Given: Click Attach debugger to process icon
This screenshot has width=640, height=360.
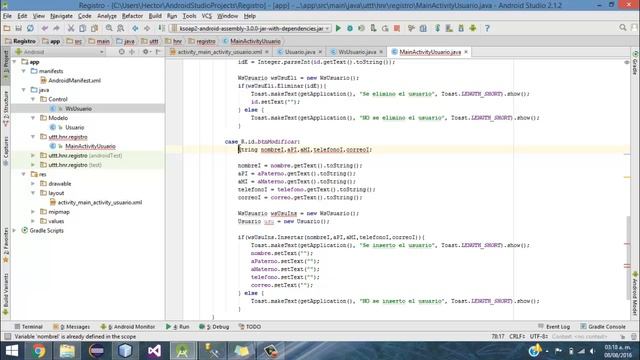Looking at the screenshot, I should click(x=373, y=28).
